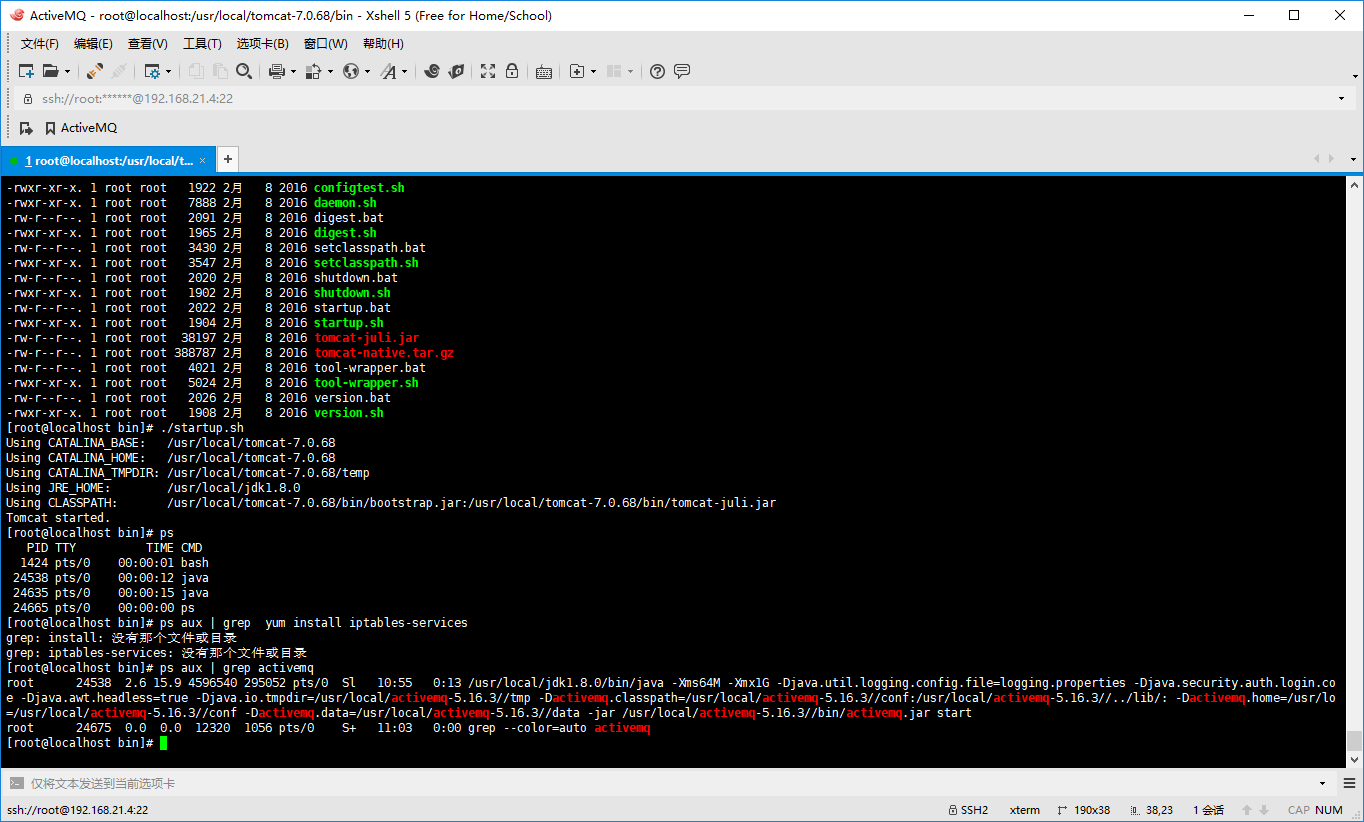Open the compose bar hamburger menu
This screenshot has height=822, width=1364.
click(x=1350, y=784)
